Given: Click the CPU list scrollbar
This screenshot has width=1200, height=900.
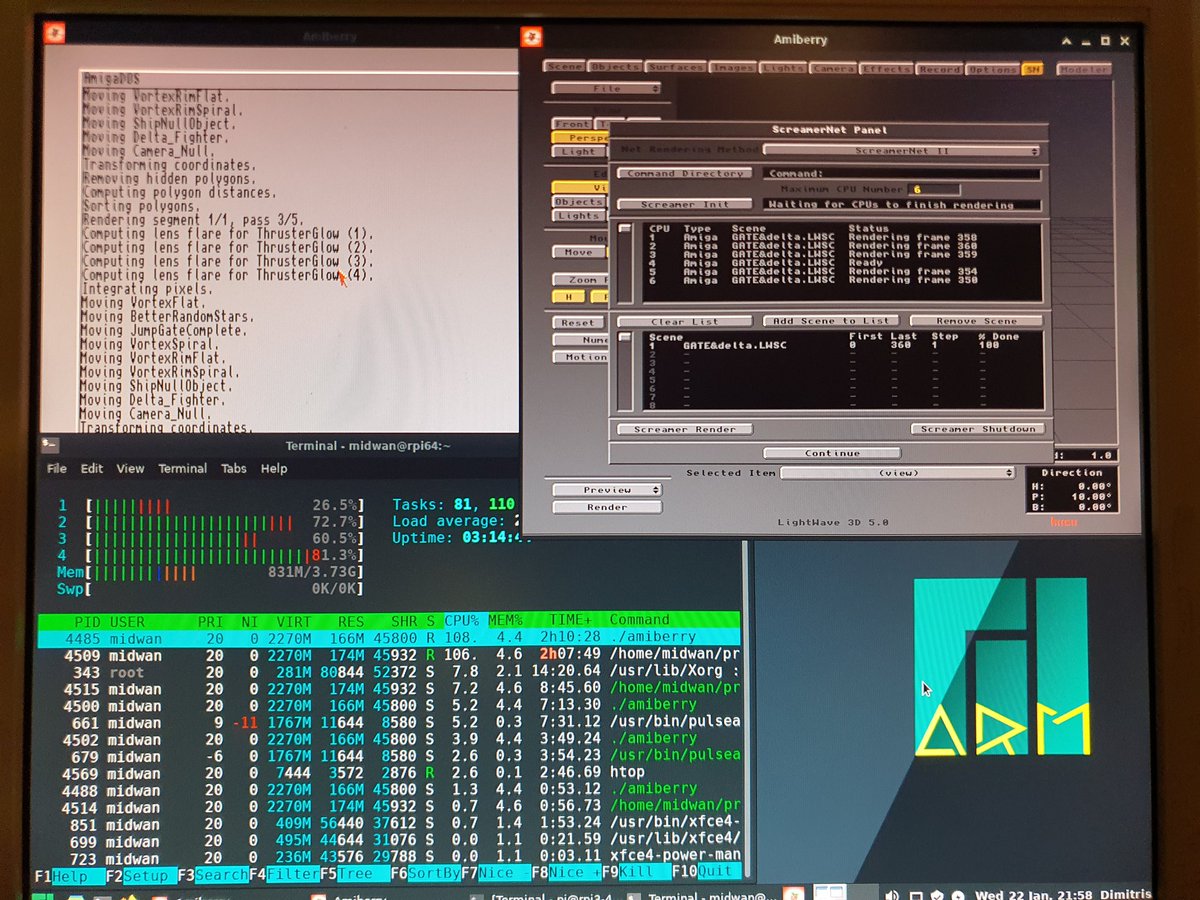Looking at the screenshot, I should [x=626, y=262].
